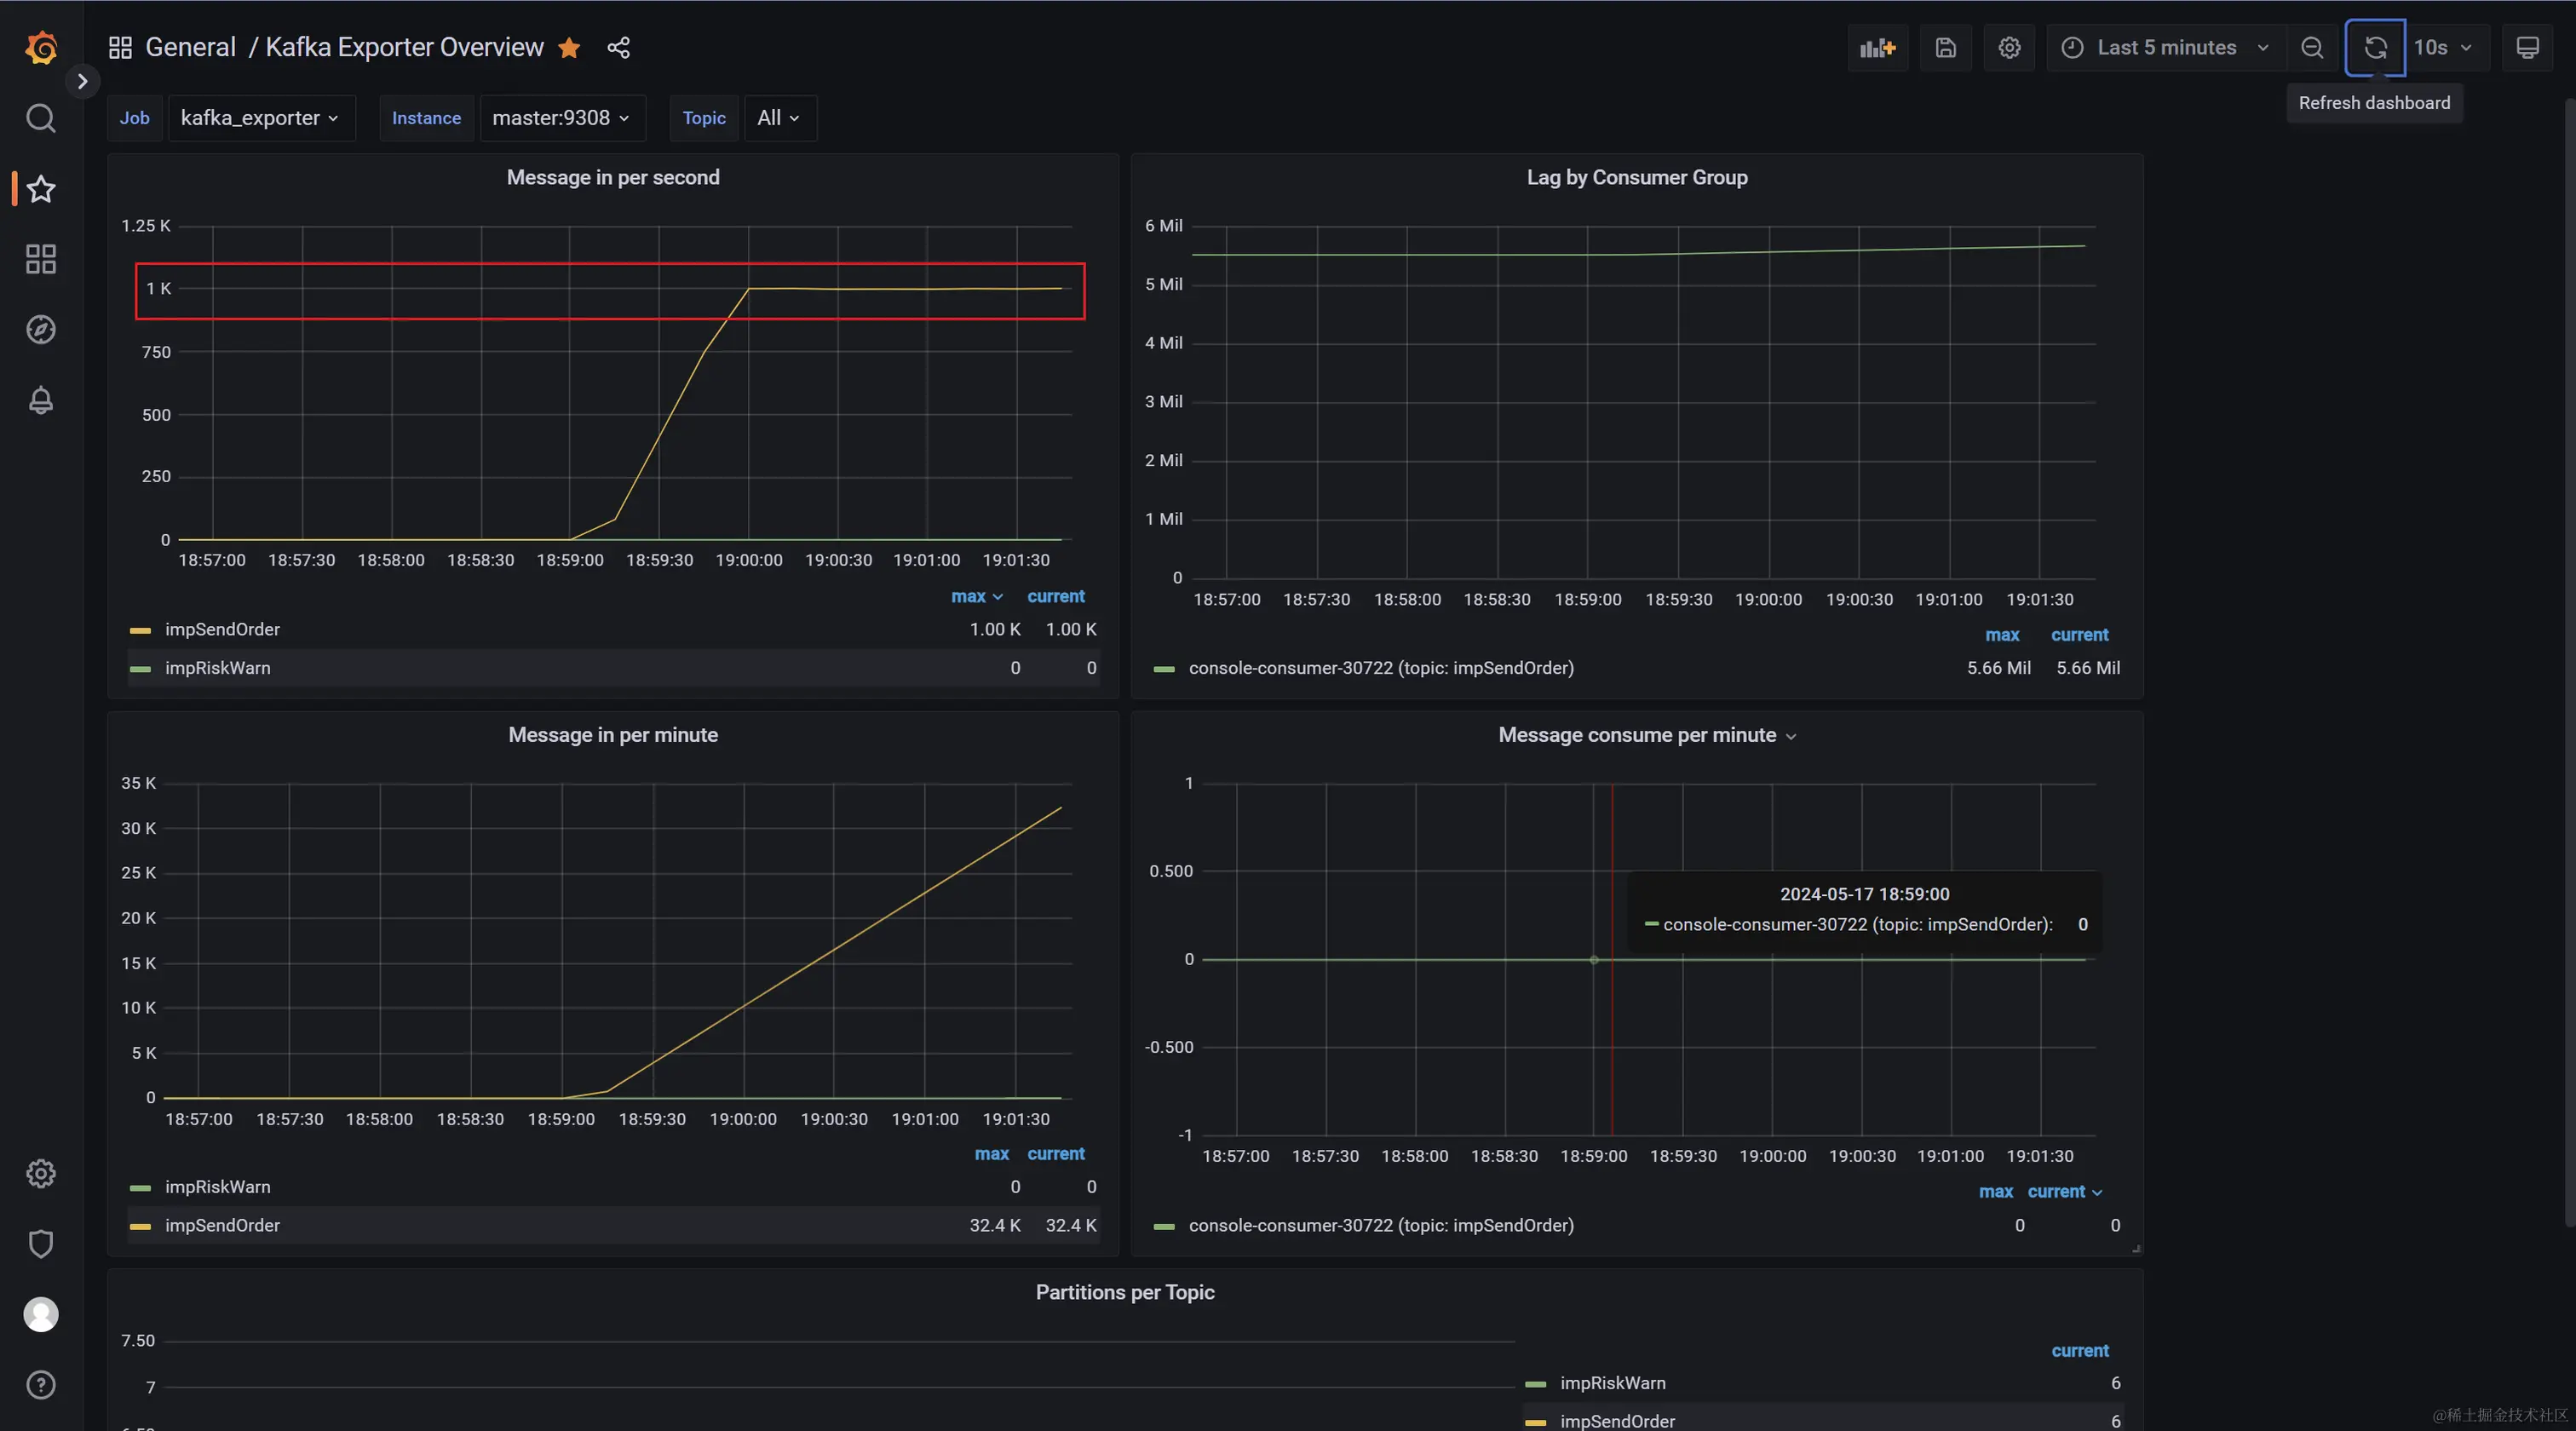Open the Alerting bell icon
The height and width of the screenshot is (1431, 2576).
[41, 400]
